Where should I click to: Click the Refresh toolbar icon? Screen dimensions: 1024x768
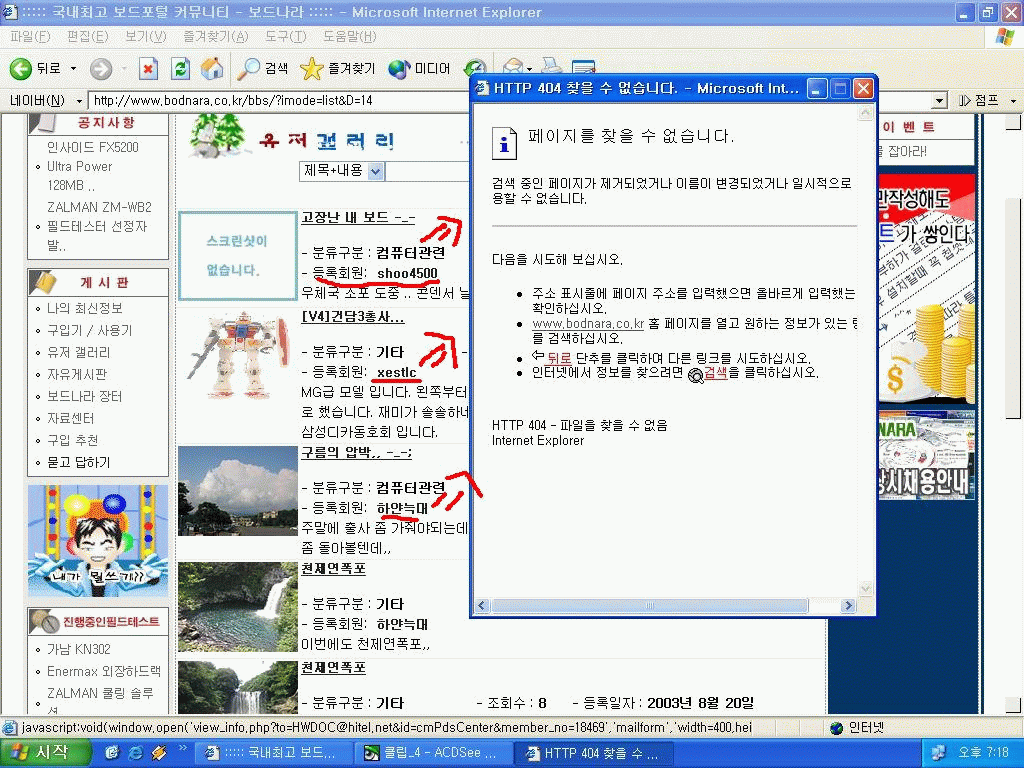click(181, 68)
